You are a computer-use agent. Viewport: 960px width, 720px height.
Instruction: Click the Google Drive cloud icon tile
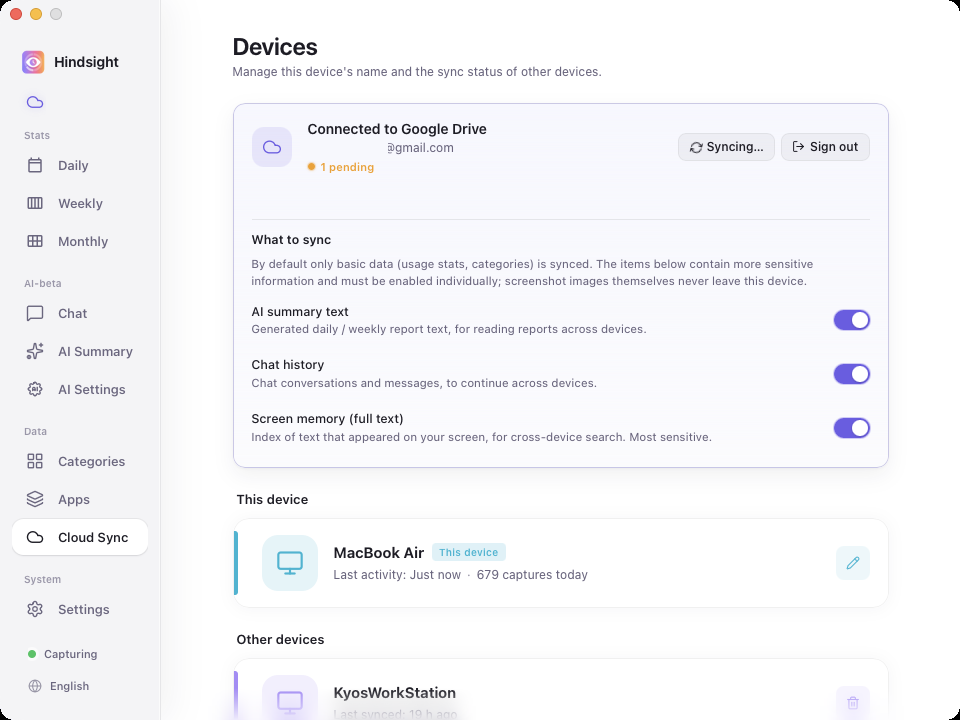[x=272, y=147]
